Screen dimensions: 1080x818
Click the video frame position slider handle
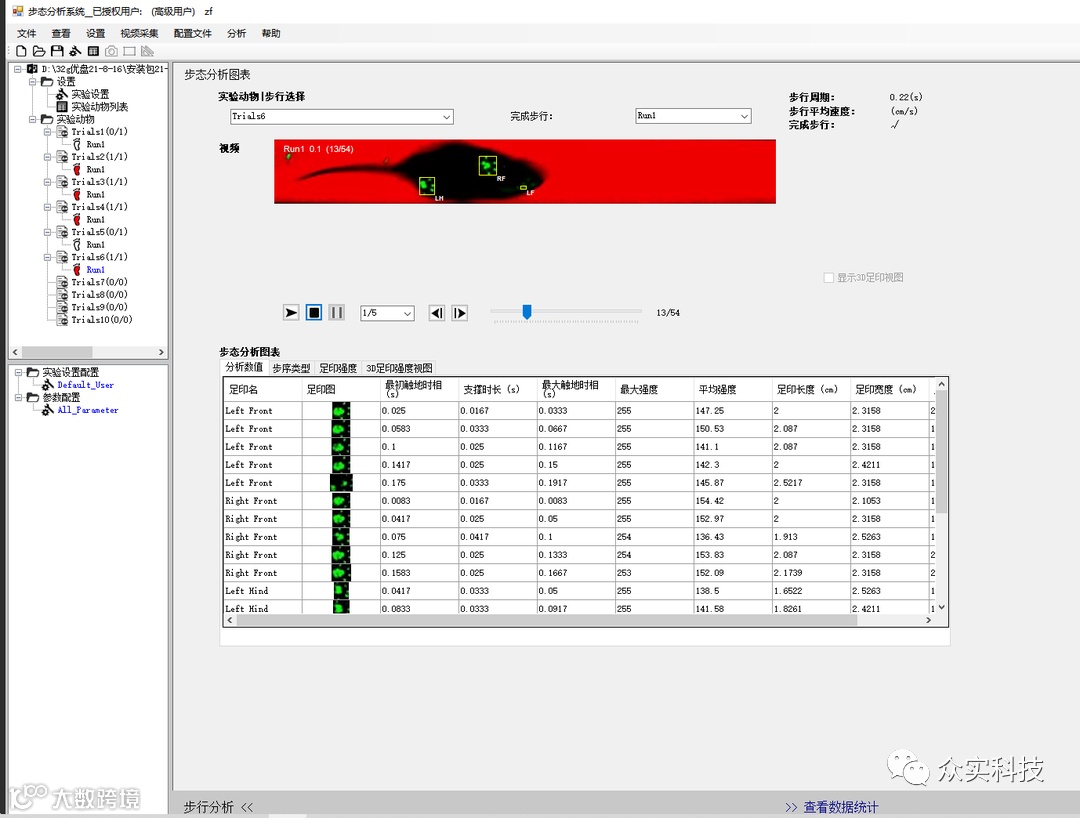tap(527, 312)
